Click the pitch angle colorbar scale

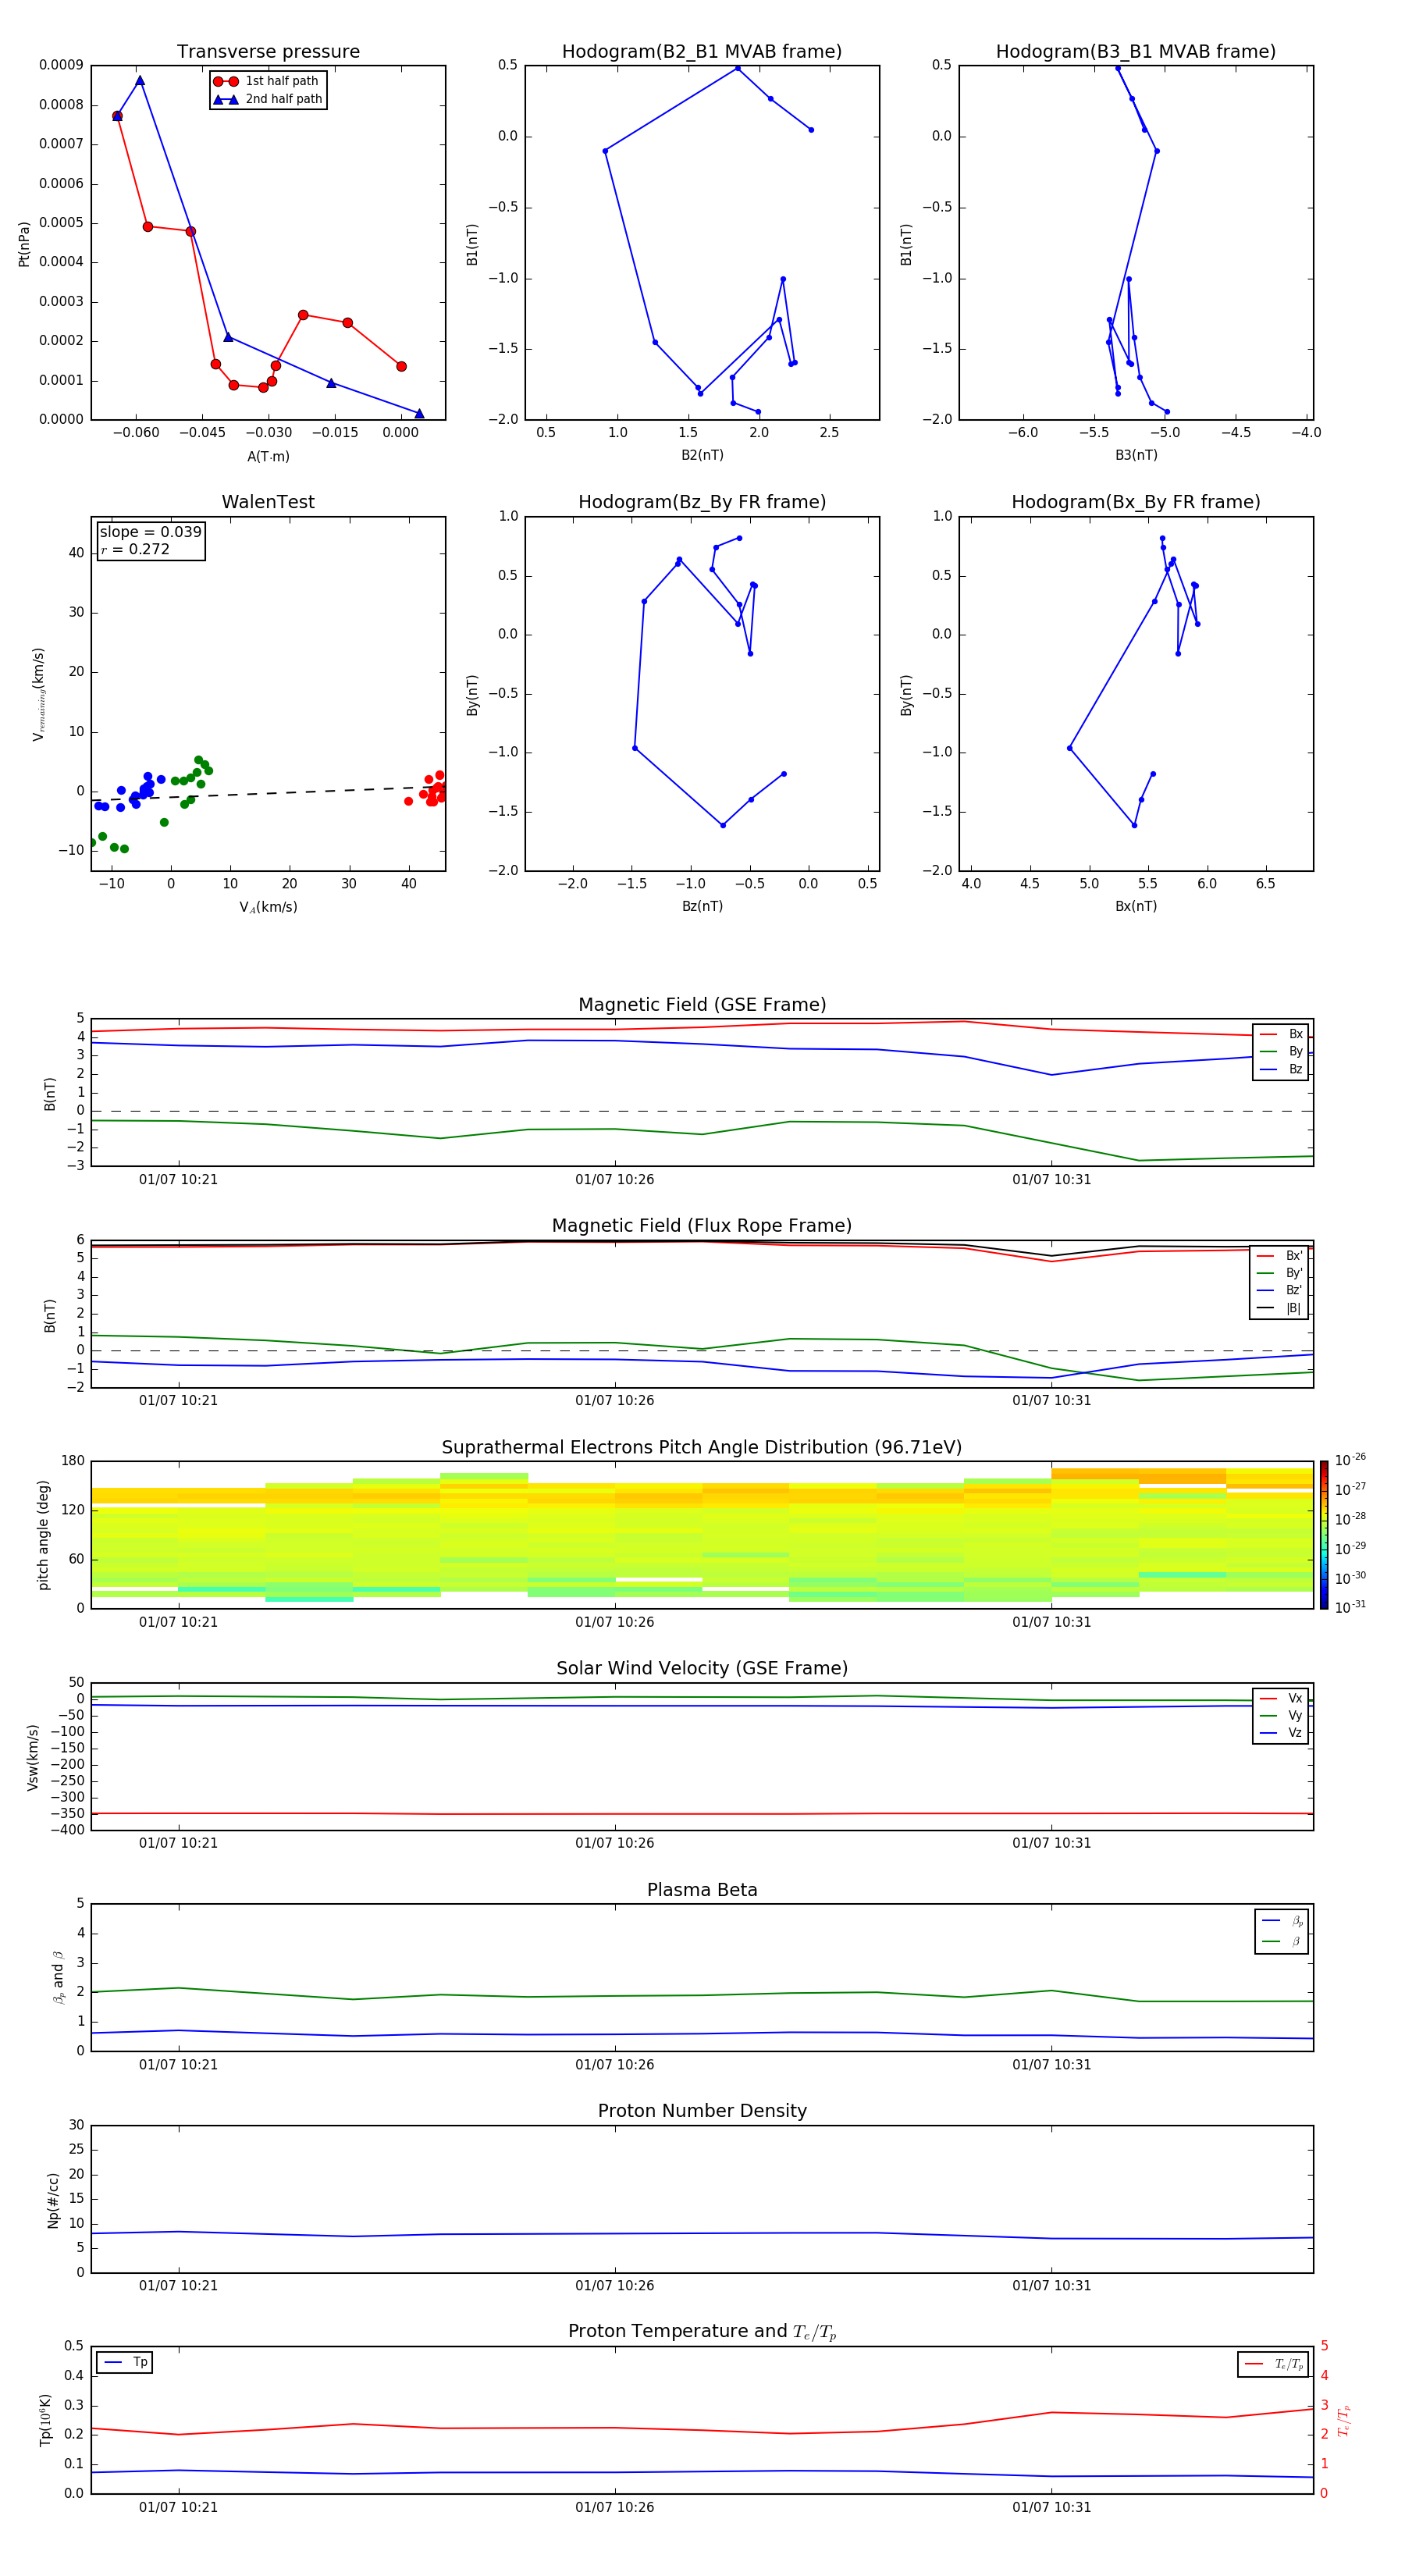[x=1324, y=1535]
